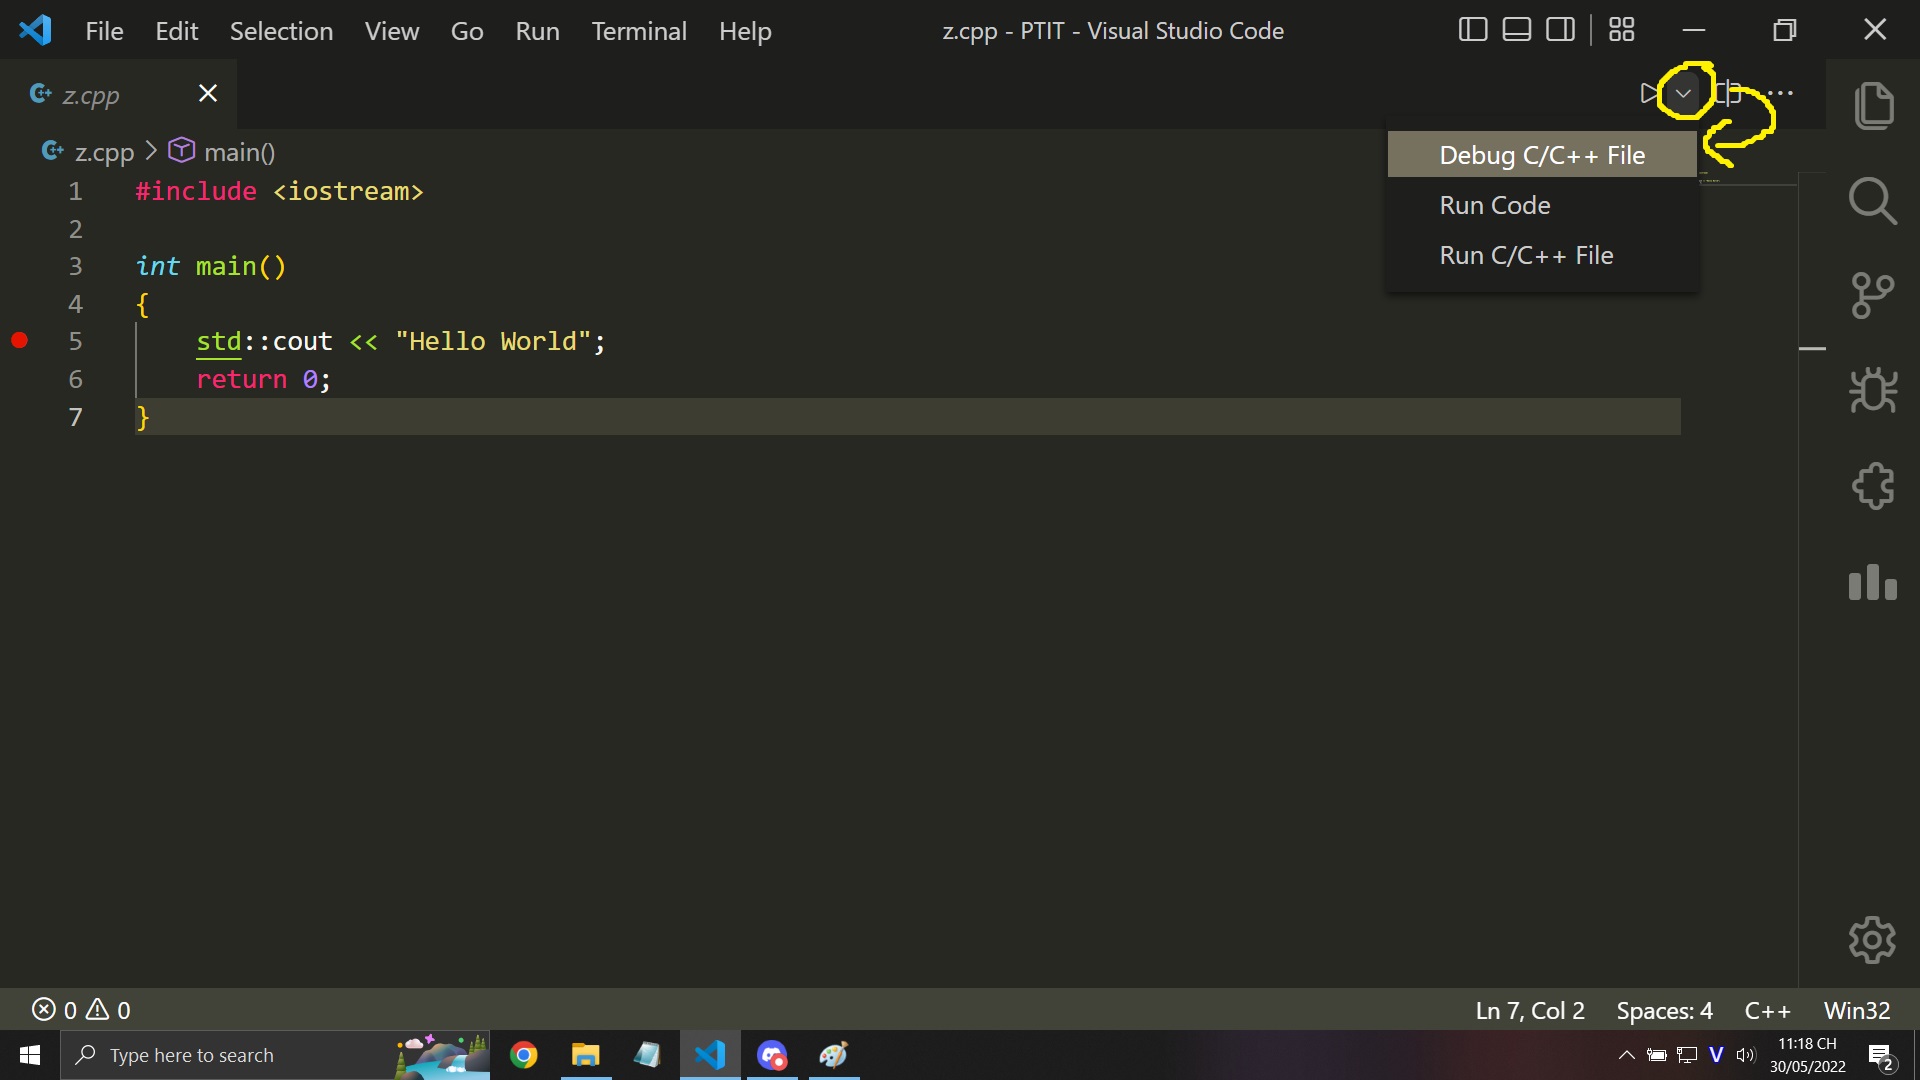Open the Edit menu
Image resolution: width=1920 pixels, height=1080 pixels.
pos(176,31)
